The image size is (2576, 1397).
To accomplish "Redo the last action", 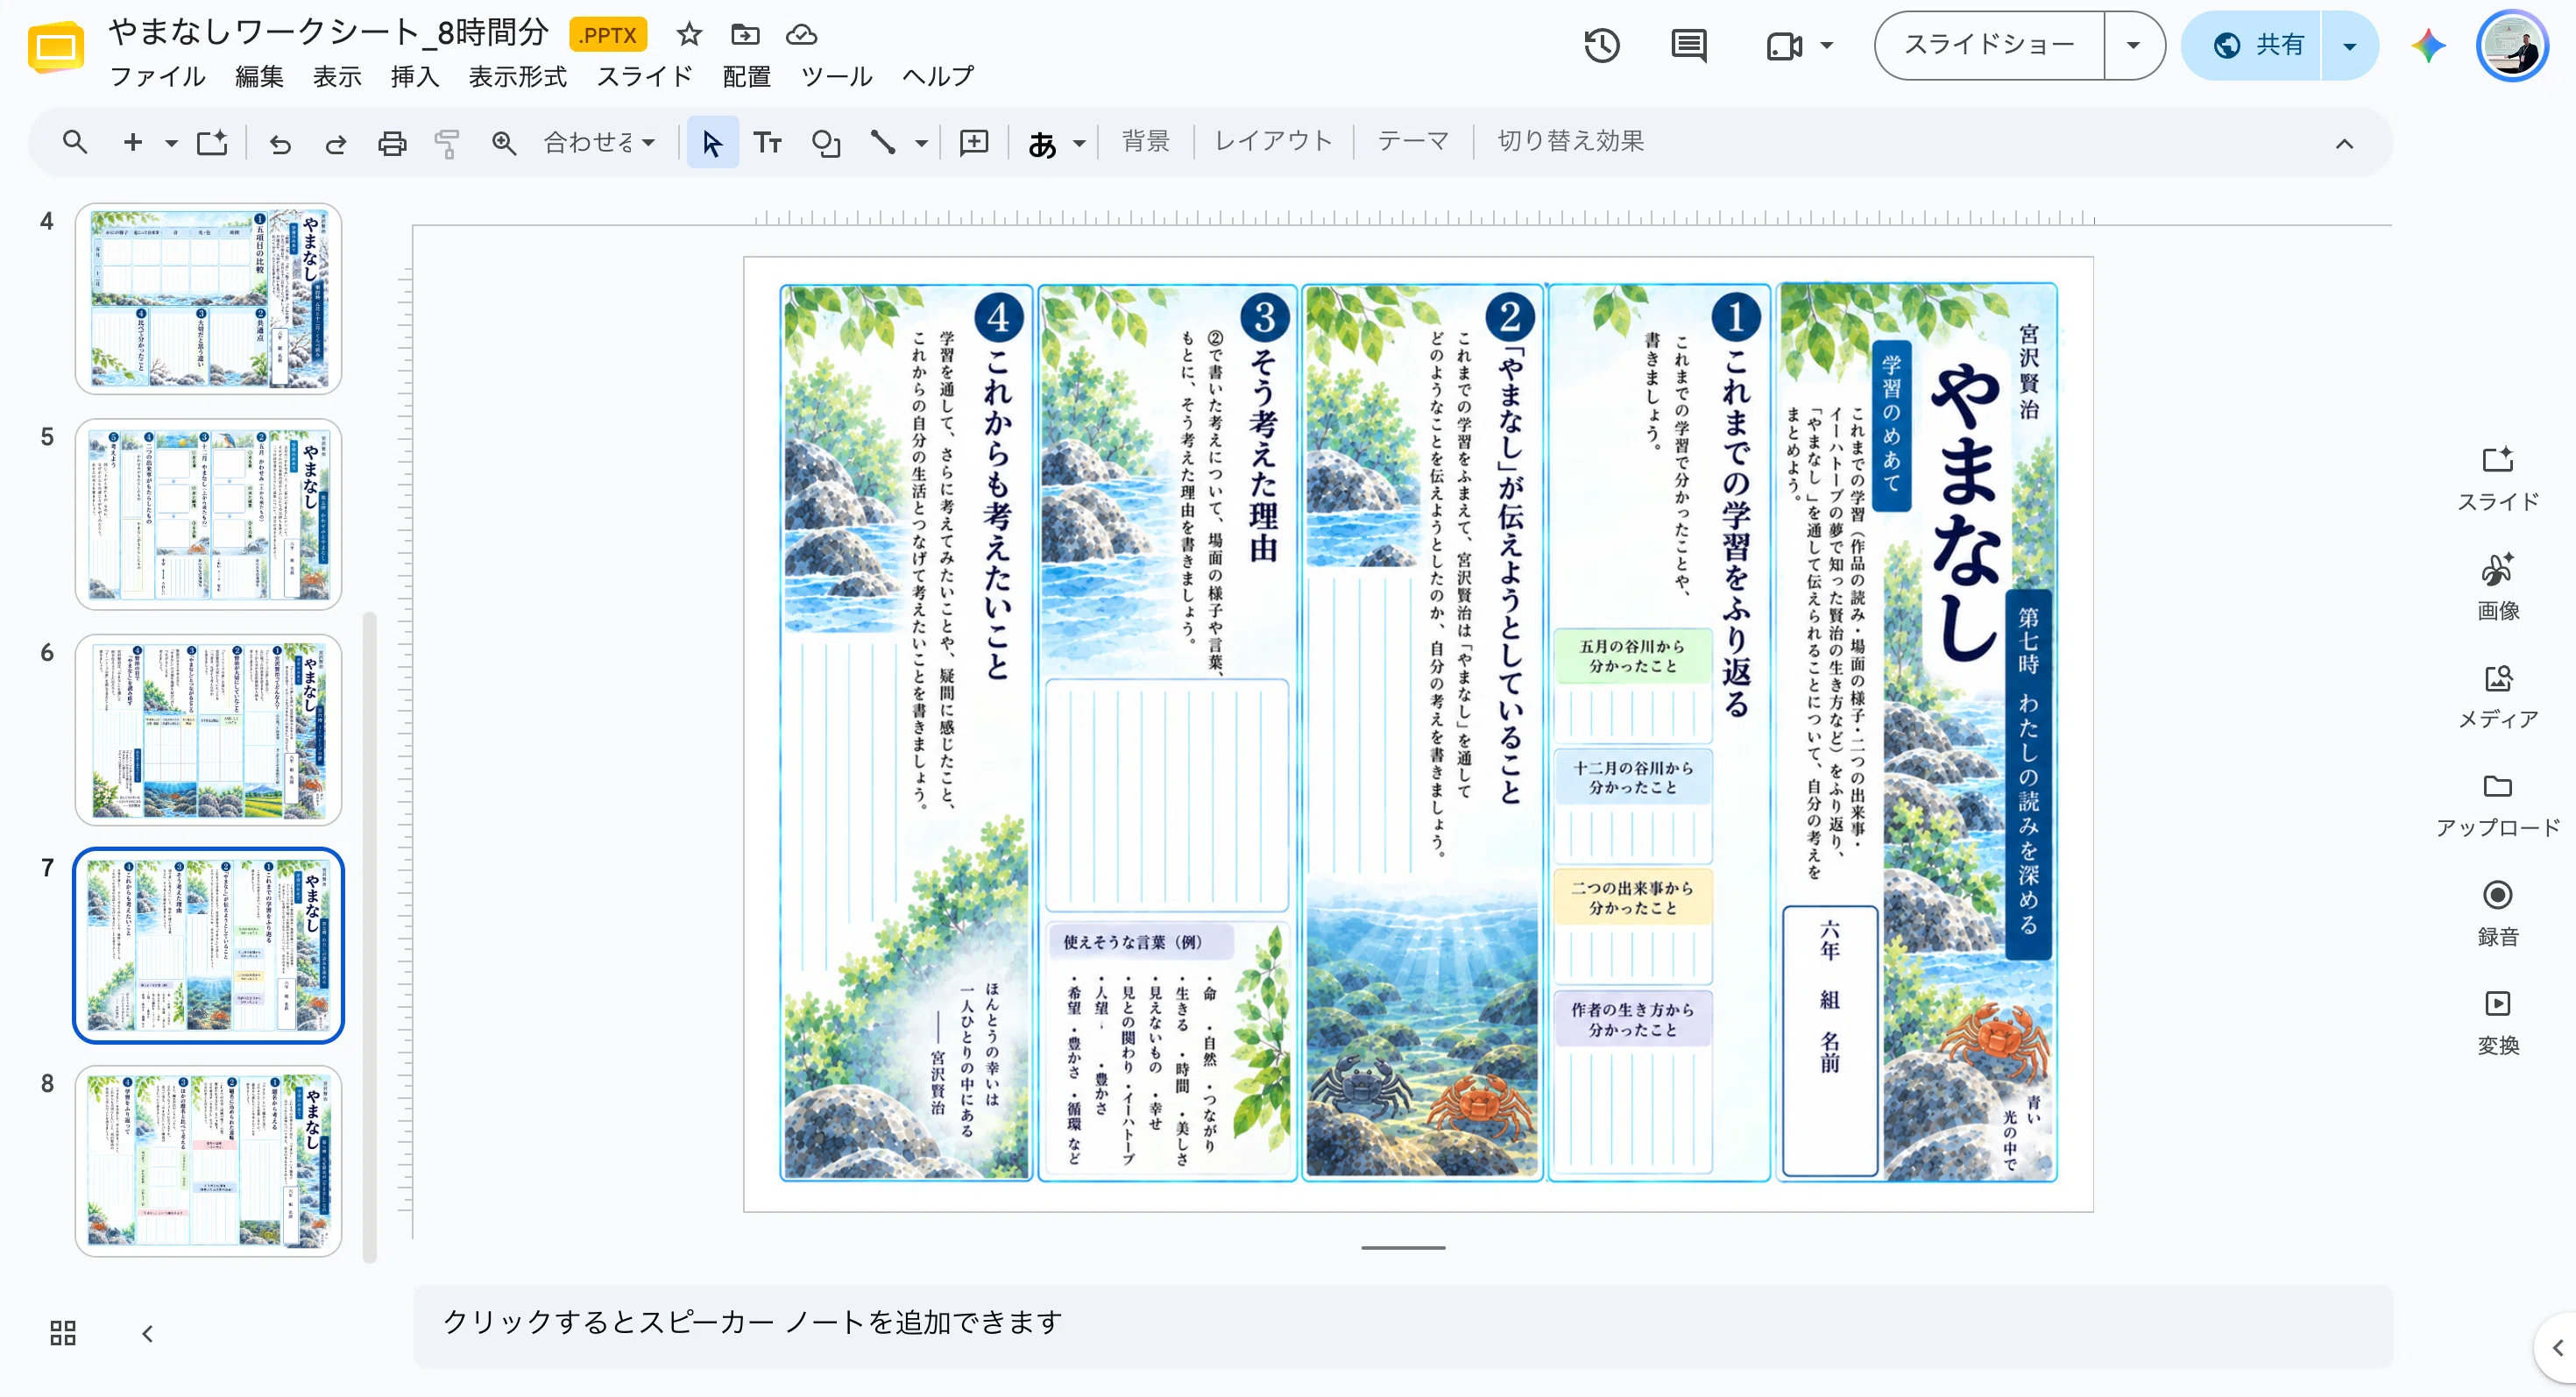I will [336, 143].
